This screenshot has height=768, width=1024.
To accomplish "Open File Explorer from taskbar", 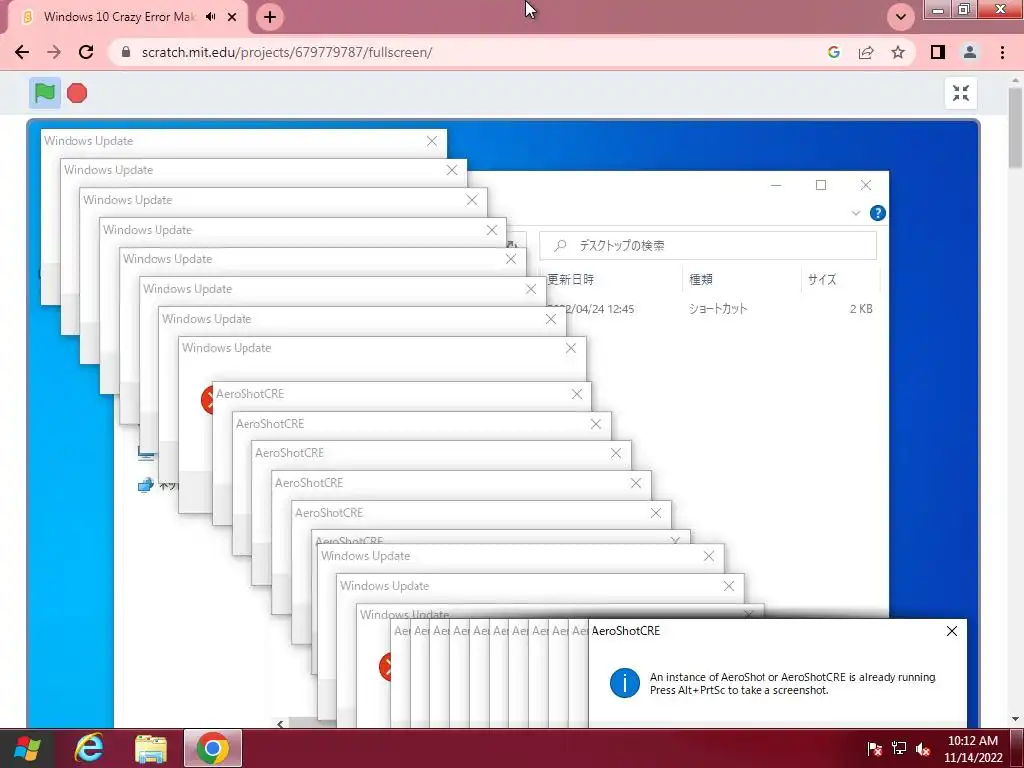I will [x=151, y=748].
